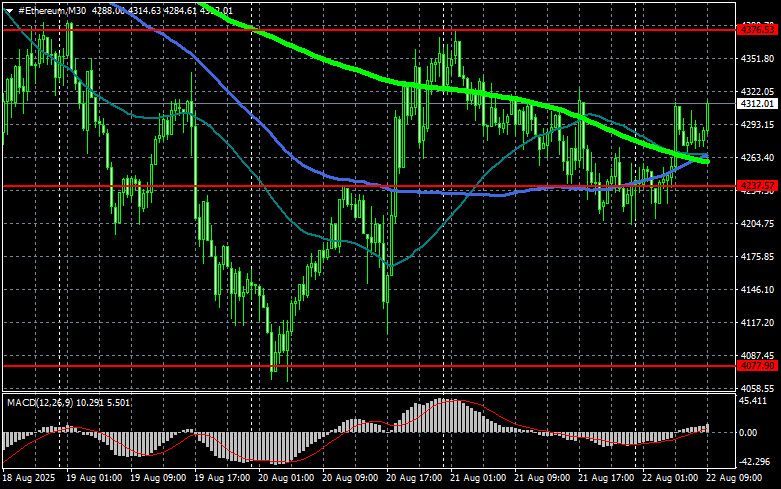Select the red 4077.90 support price label
Viewport: 781px width, 489px height.
click(758, 366)
